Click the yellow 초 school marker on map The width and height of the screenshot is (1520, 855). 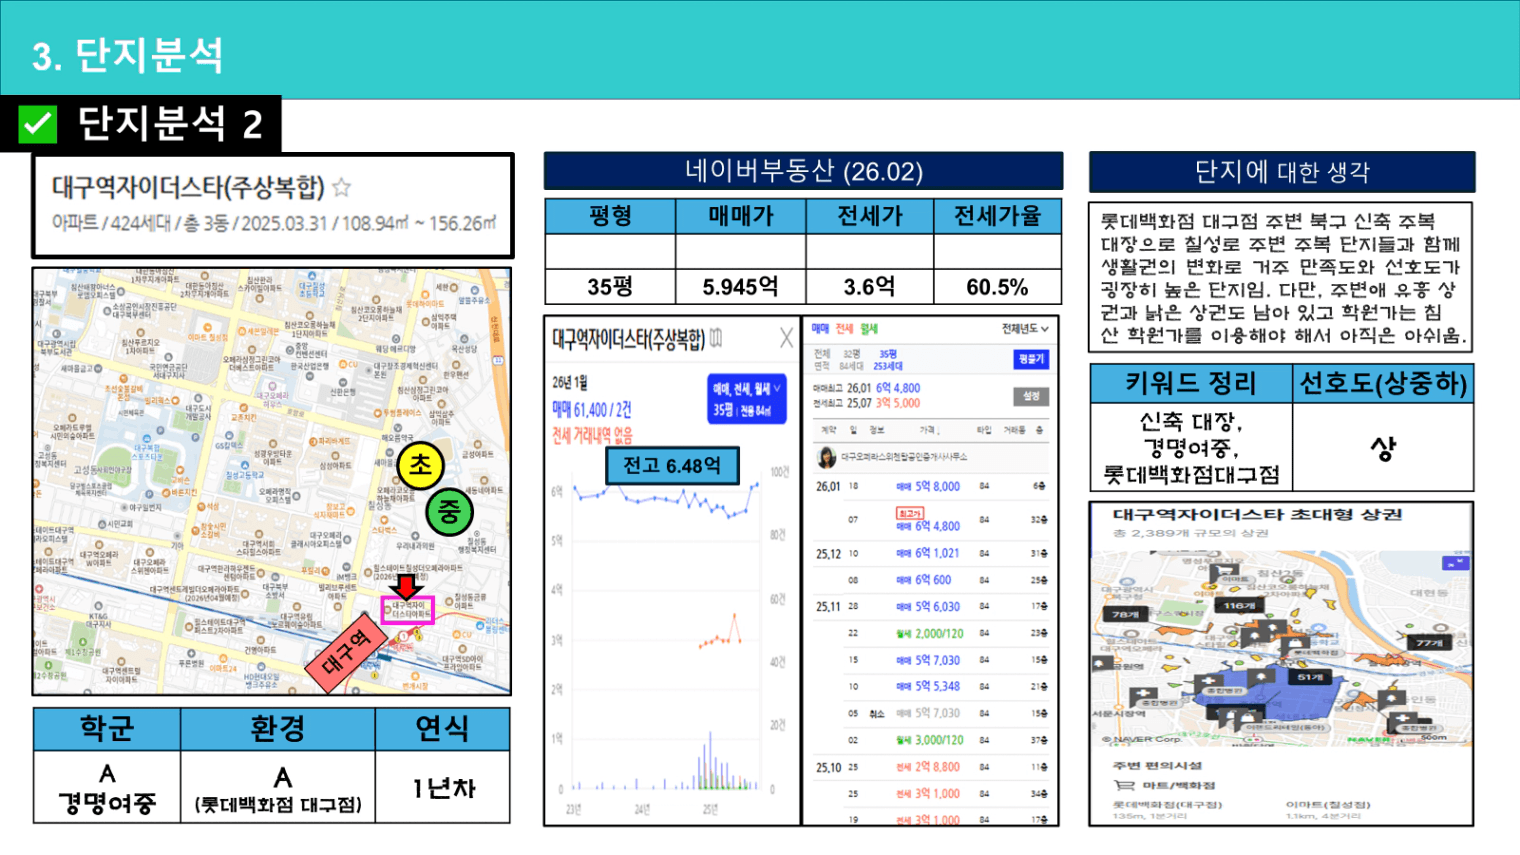click(x=420, y=465)
